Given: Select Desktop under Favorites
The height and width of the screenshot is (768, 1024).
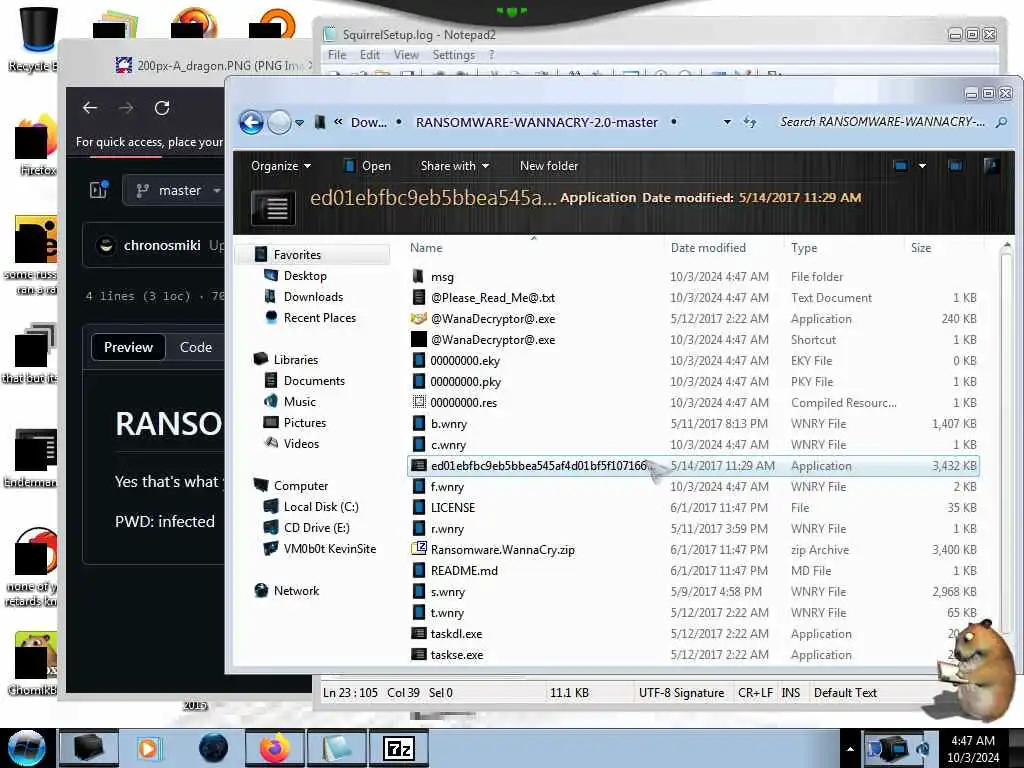Looking at the screenshot, I should pyautogui.click(x=305, y=276).
